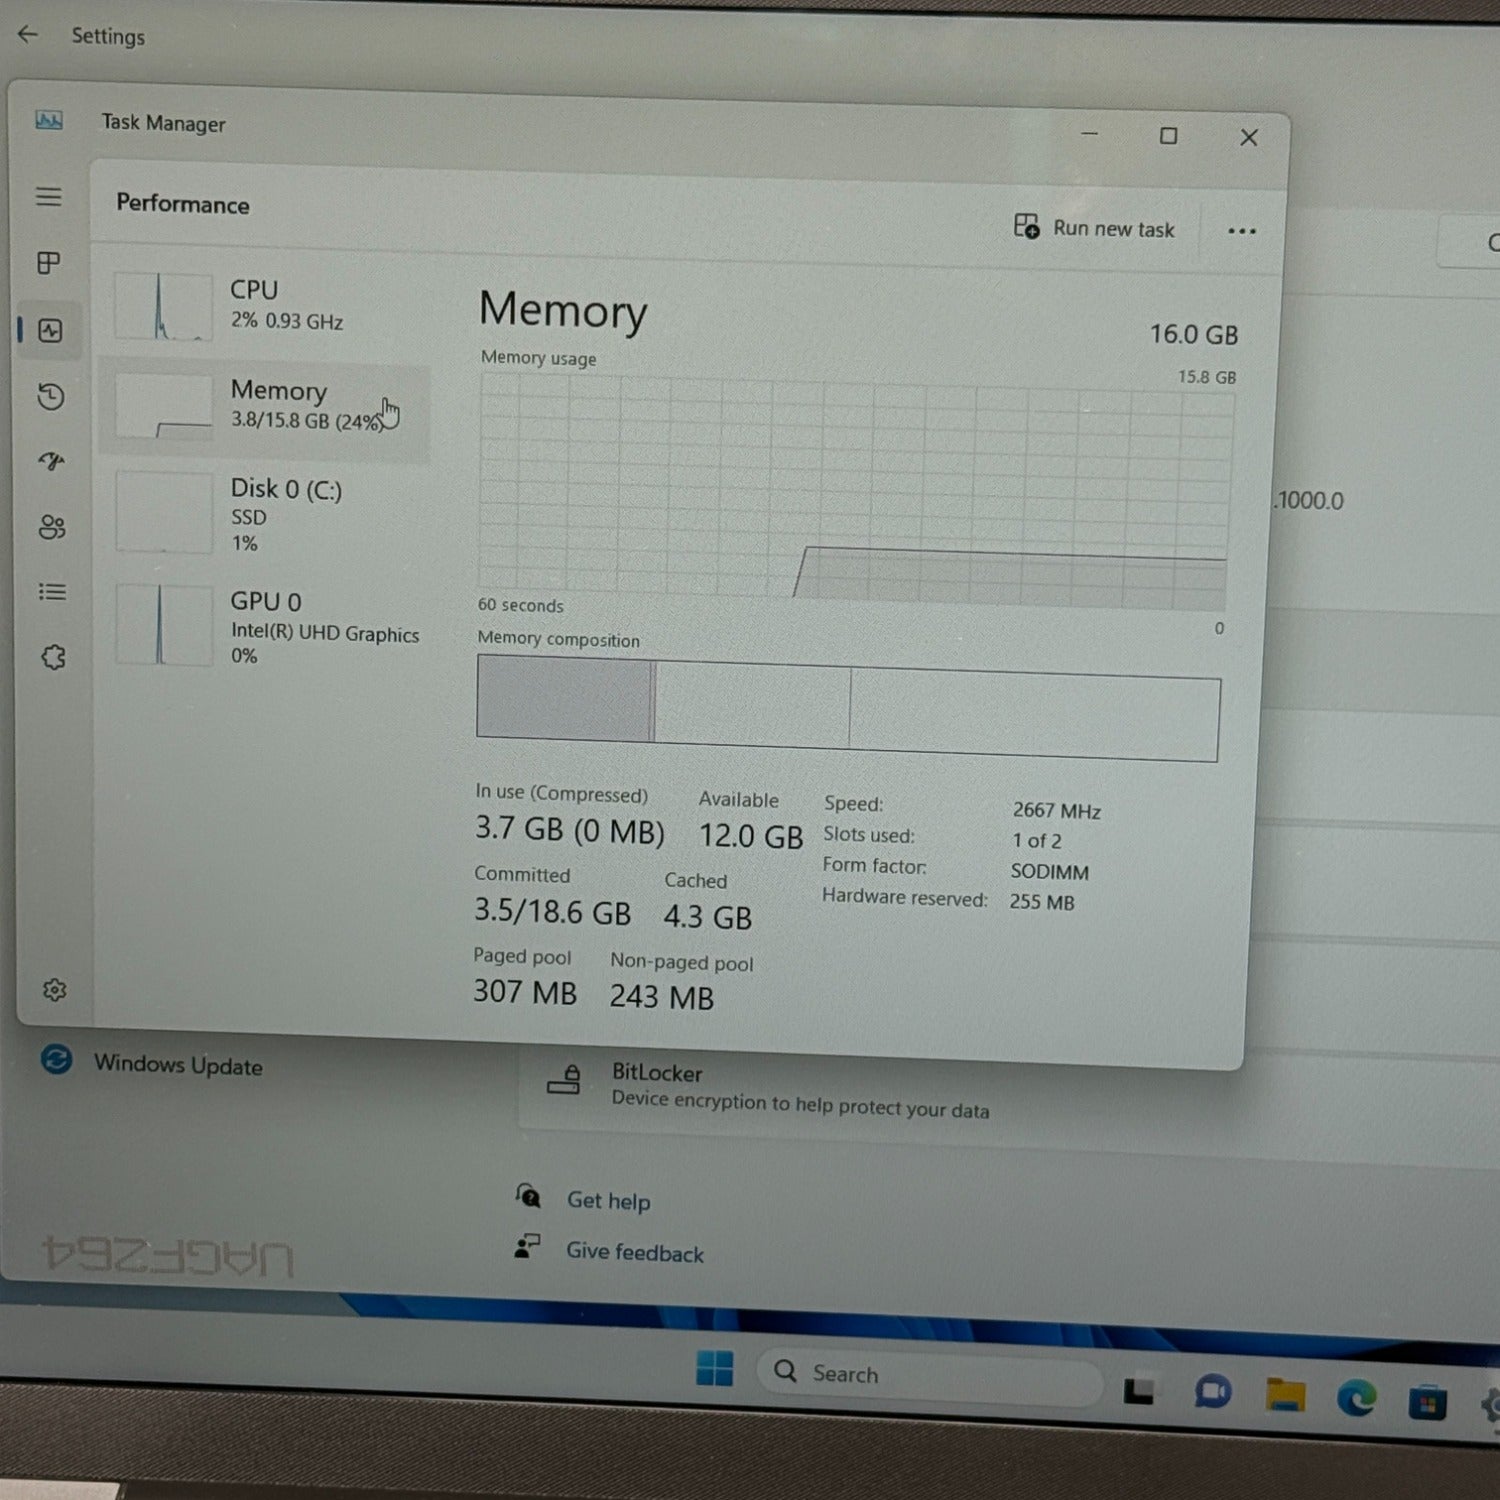Open the Services puzzle icon in sidebar
The width and height of the screenshot is (1500, 1500).
coord(54,657)
